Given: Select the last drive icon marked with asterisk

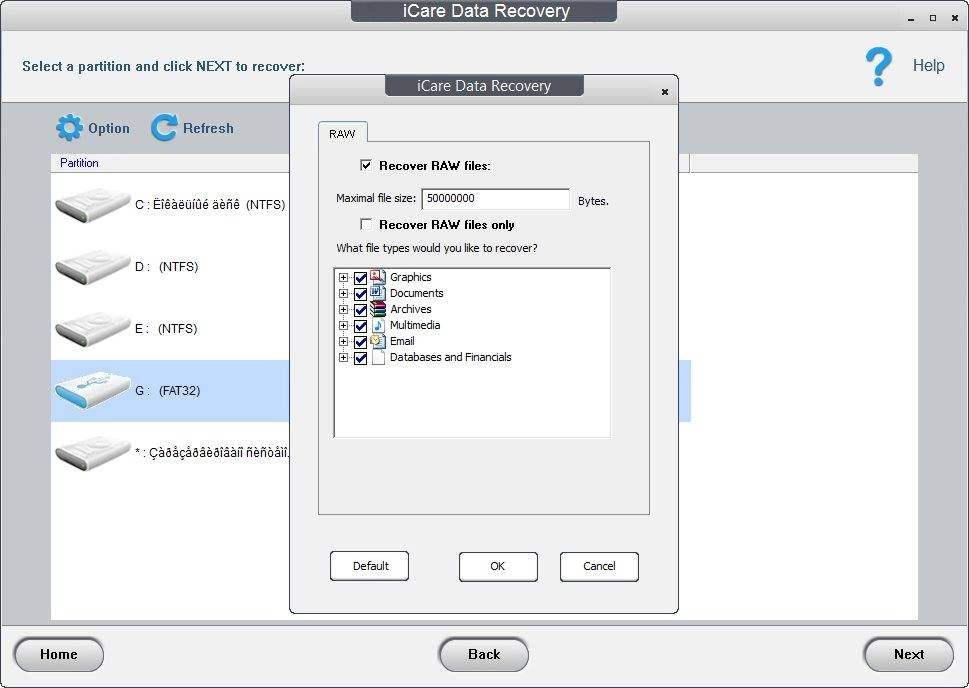Looking at the screenshot, I should pos(93,452).
